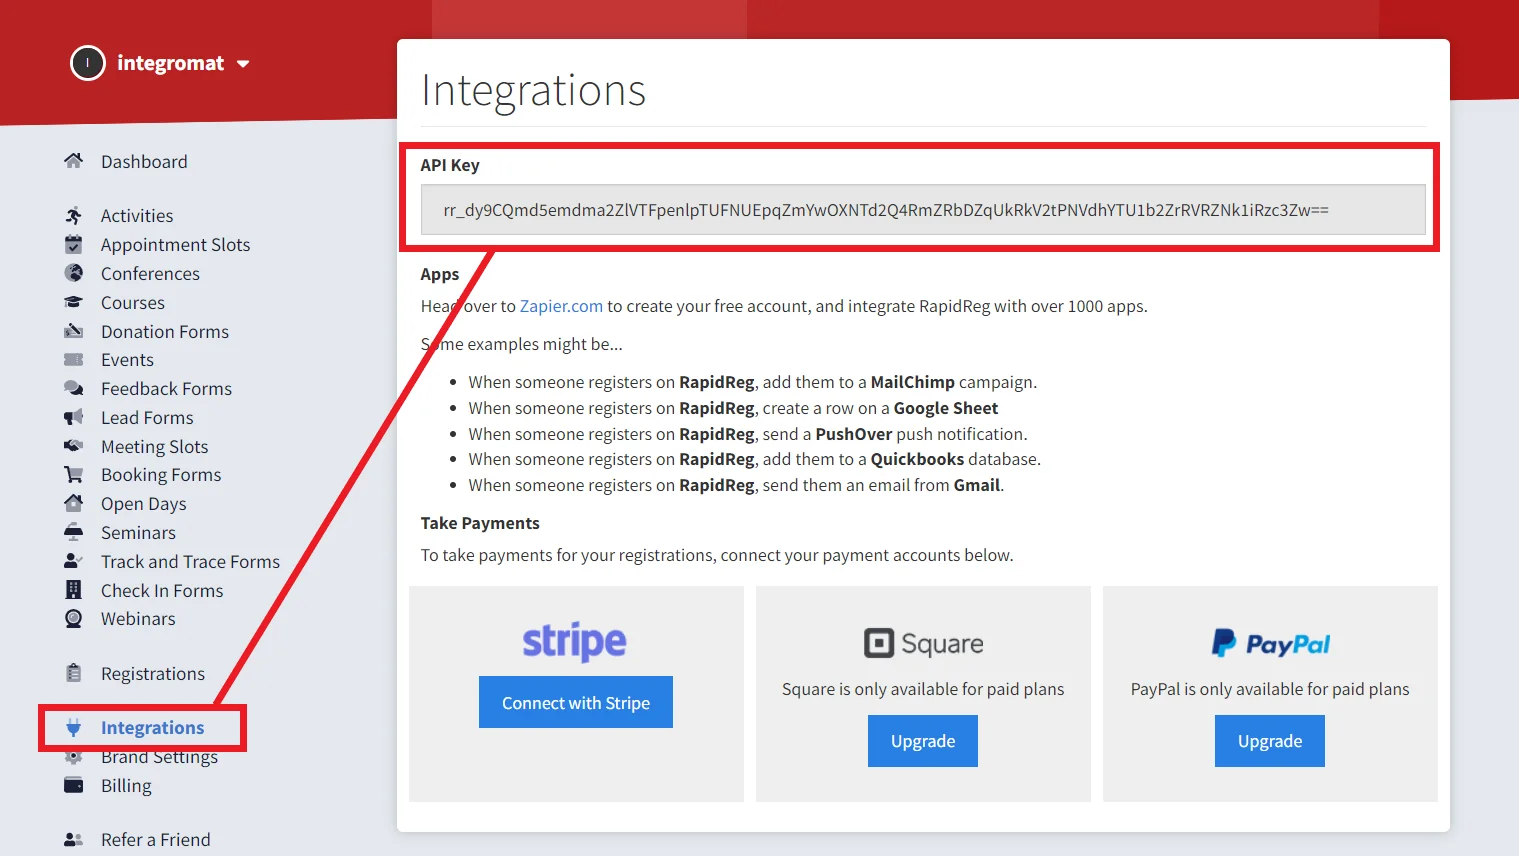
Task: Go to Webinars
Action: [138, 619]
